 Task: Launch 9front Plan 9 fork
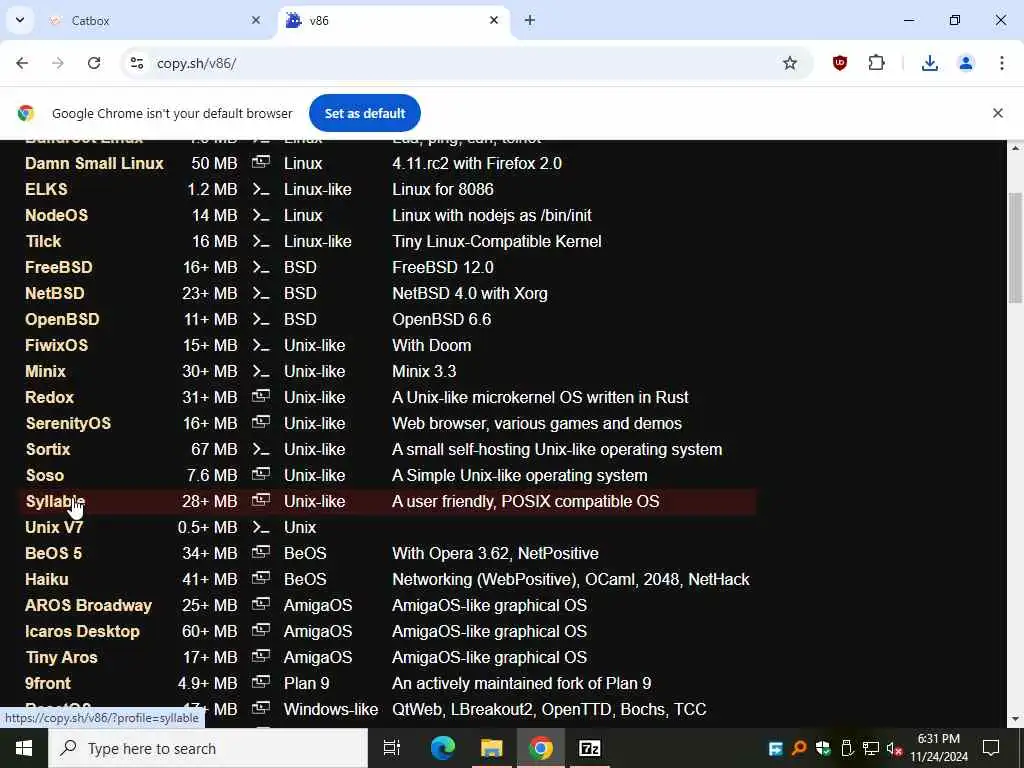[48, 684]
